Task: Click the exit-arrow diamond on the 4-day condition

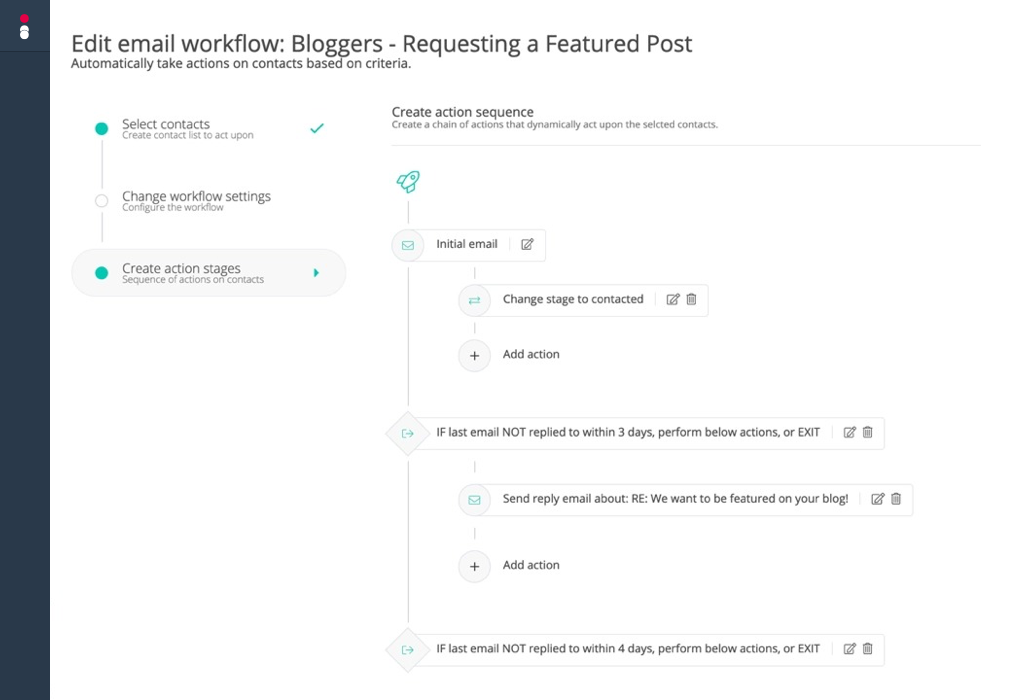Action: click(408, 649)
